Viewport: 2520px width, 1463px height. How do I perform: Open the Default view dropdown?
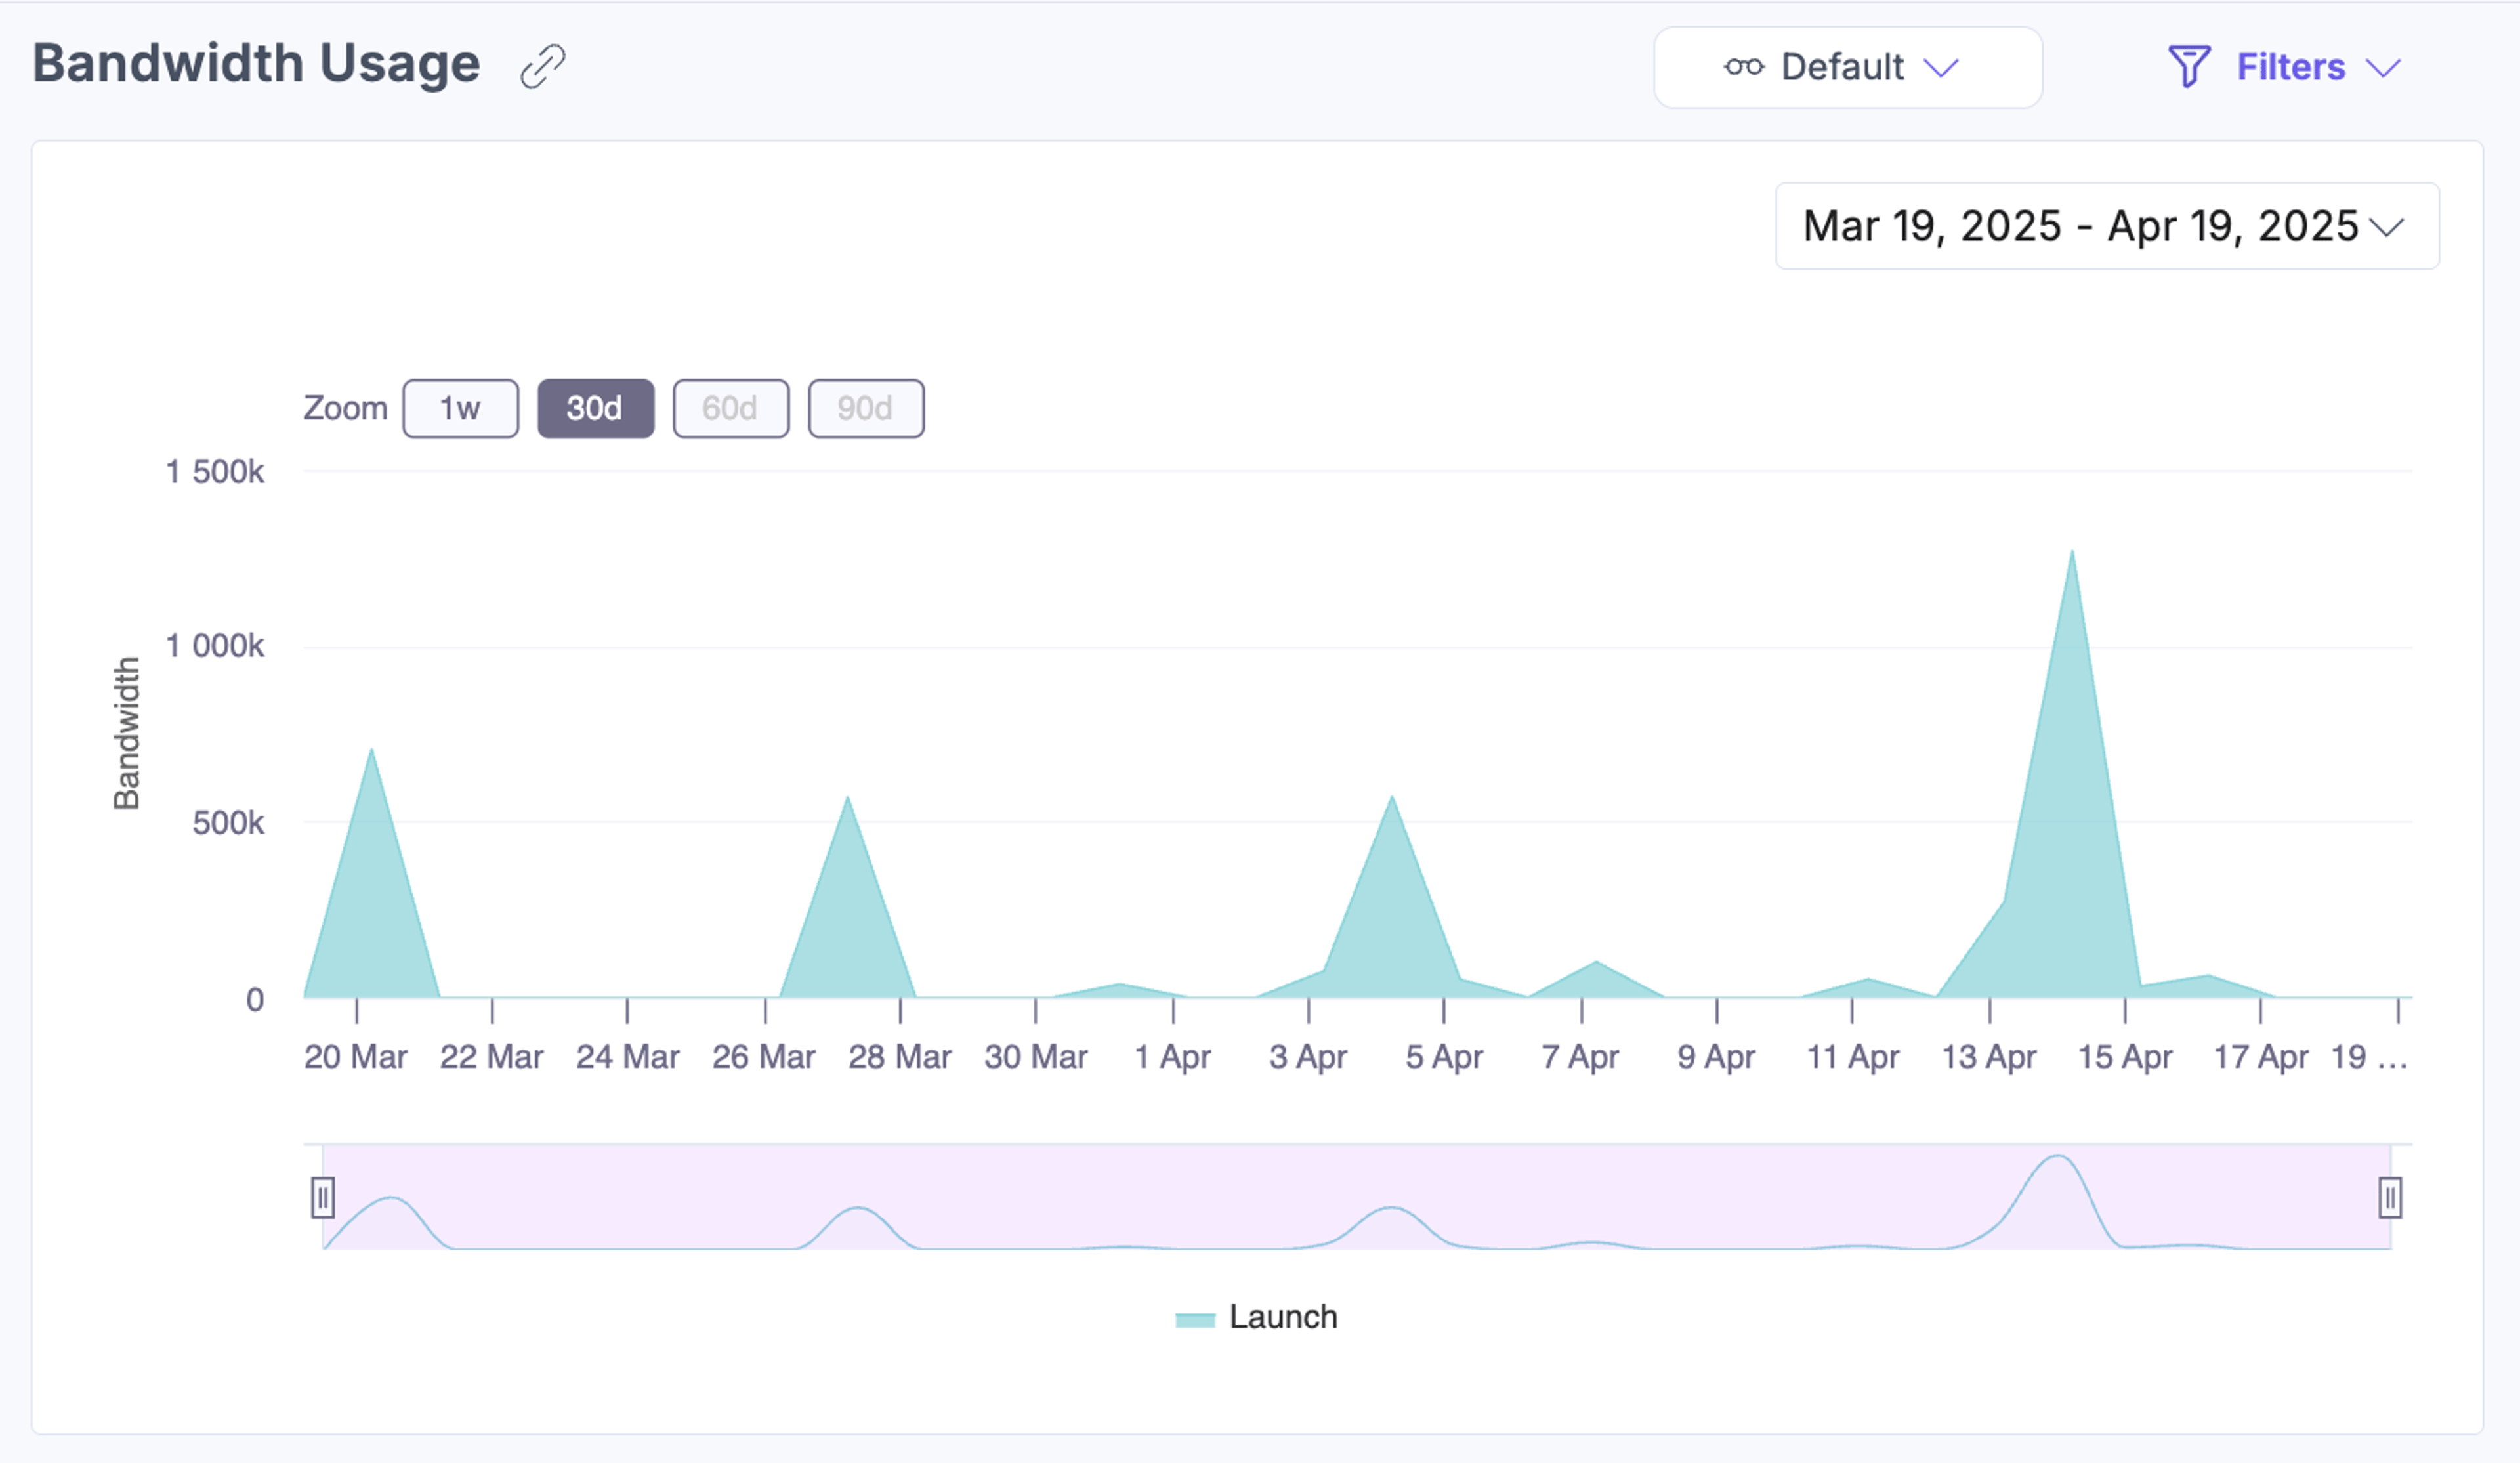1847,67
